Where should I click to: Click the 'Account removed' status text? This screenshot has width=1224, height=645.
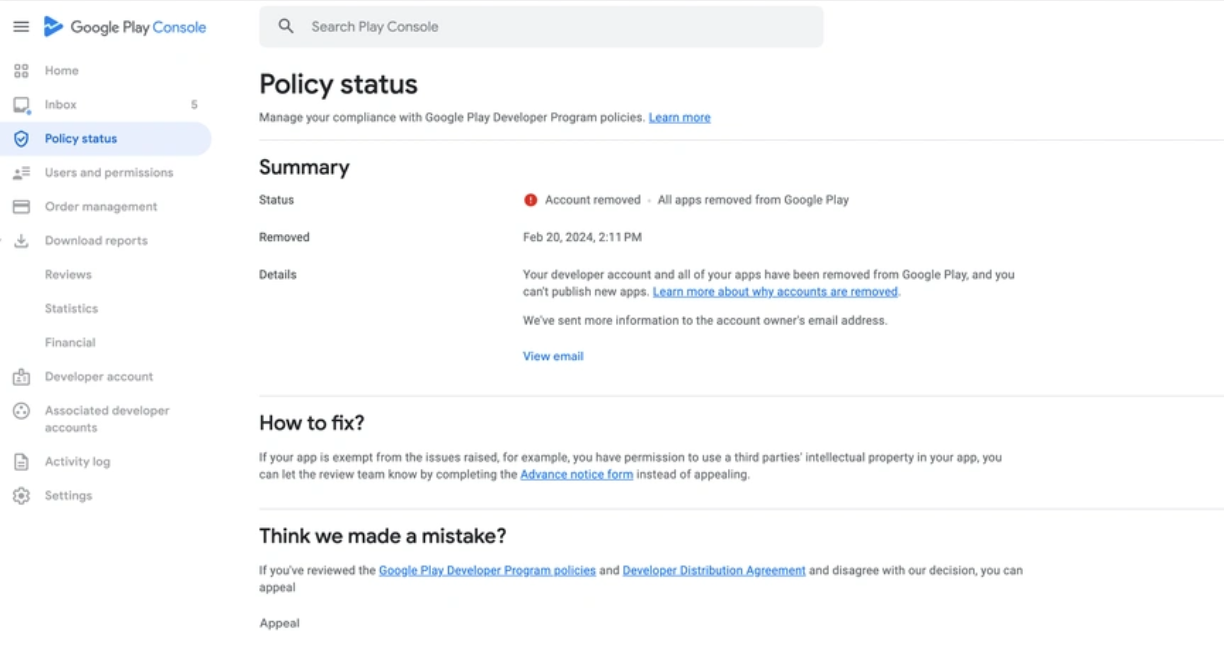pos(593,200)
